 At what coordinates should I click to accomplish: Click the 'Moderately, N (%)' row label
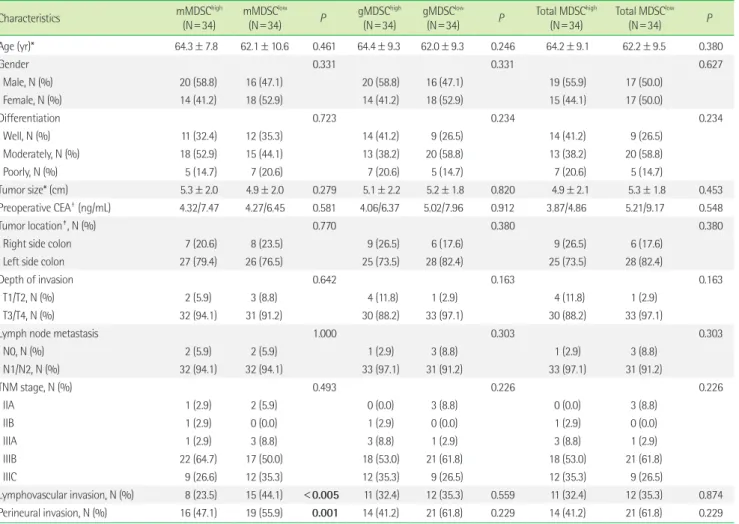(x=41, y=154)
